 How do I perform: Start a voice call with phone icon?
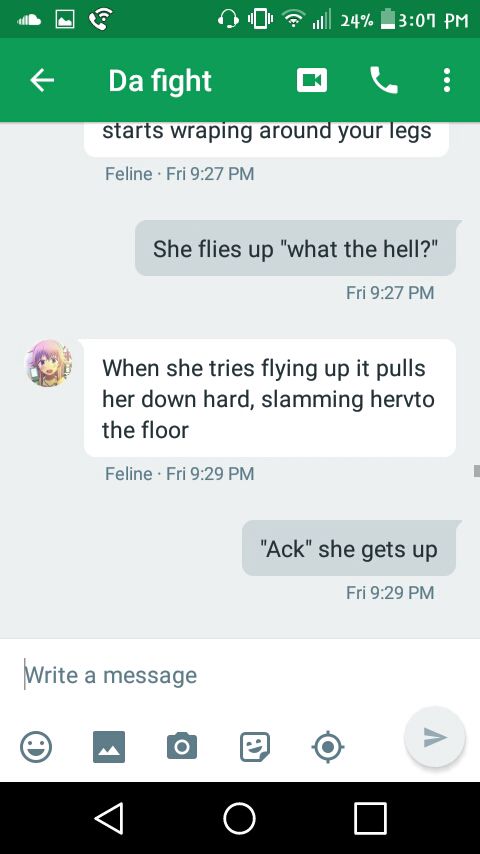[384, 81]
